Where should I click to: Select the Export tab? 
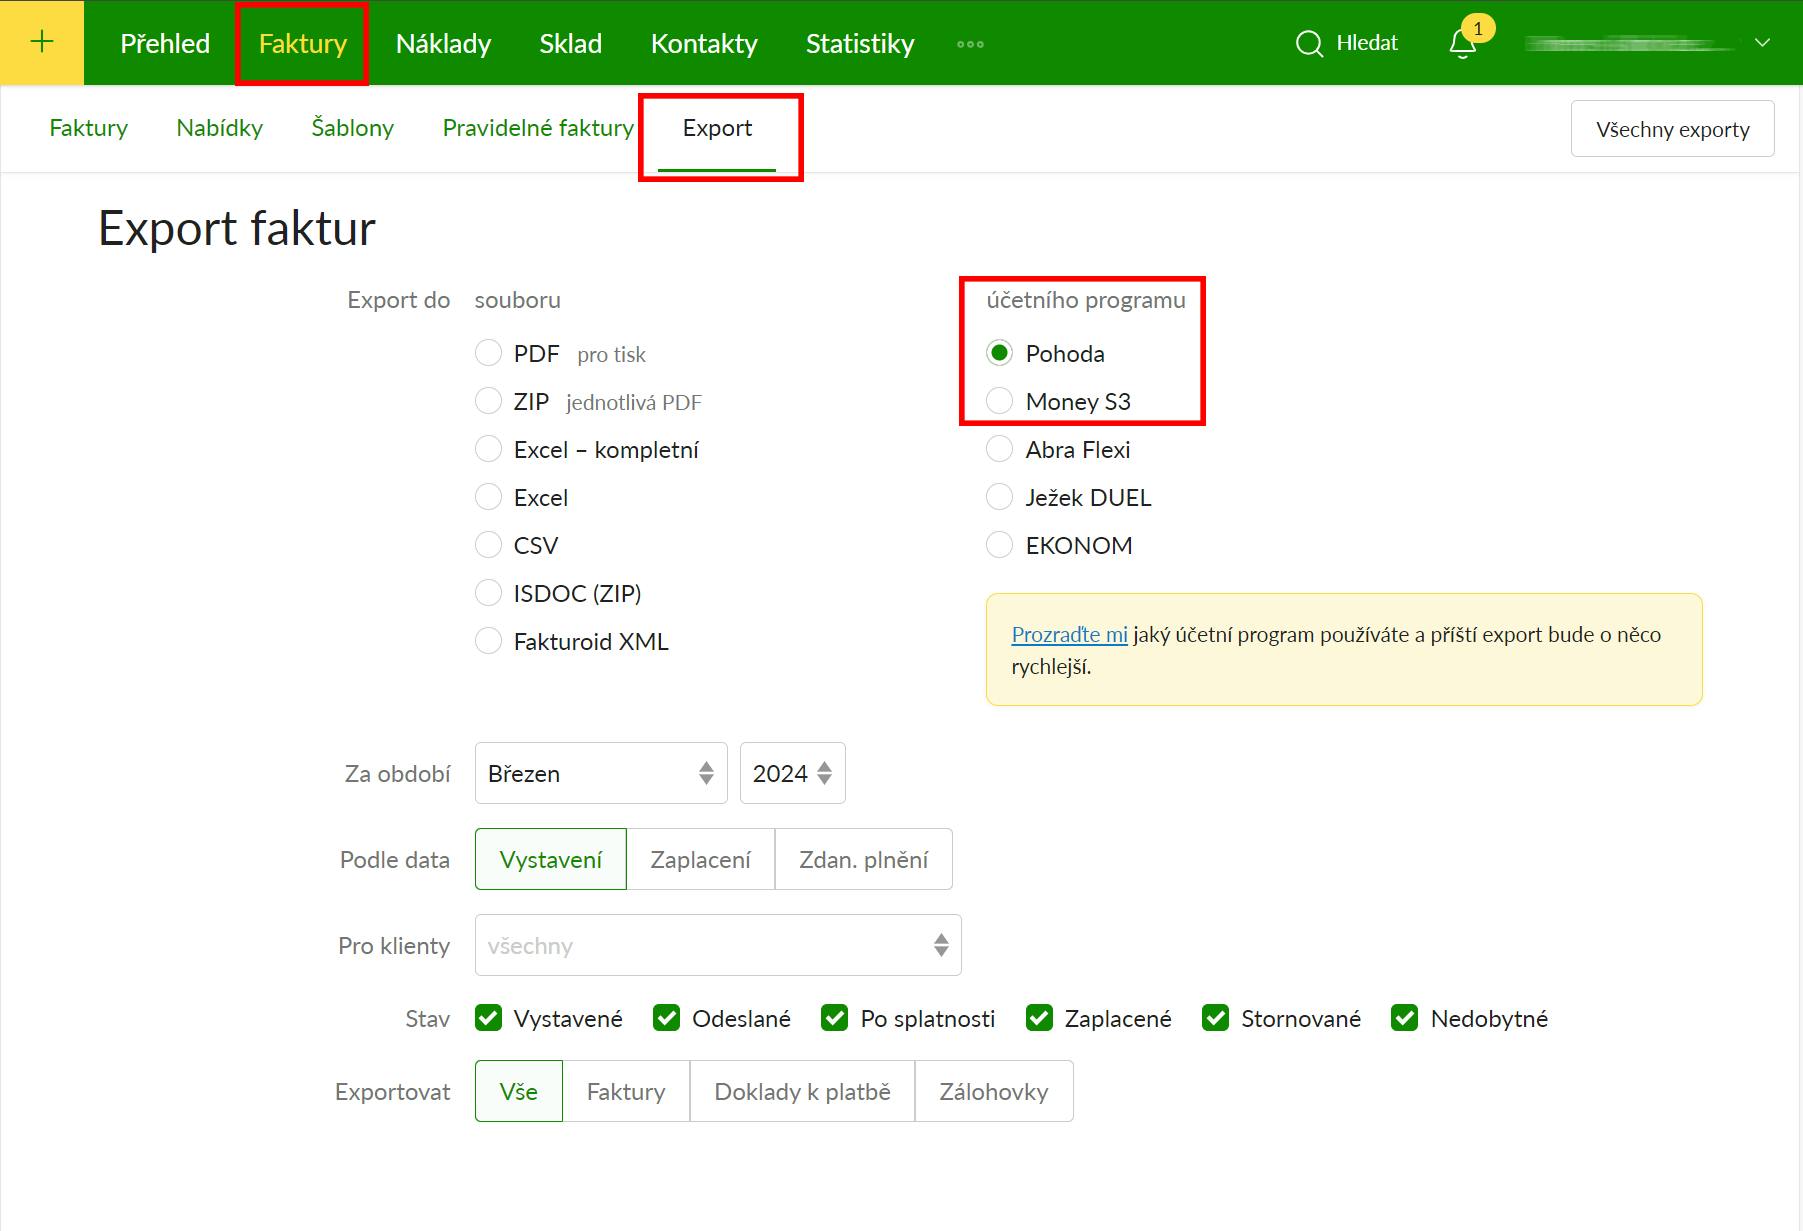[x=717, y=128]
